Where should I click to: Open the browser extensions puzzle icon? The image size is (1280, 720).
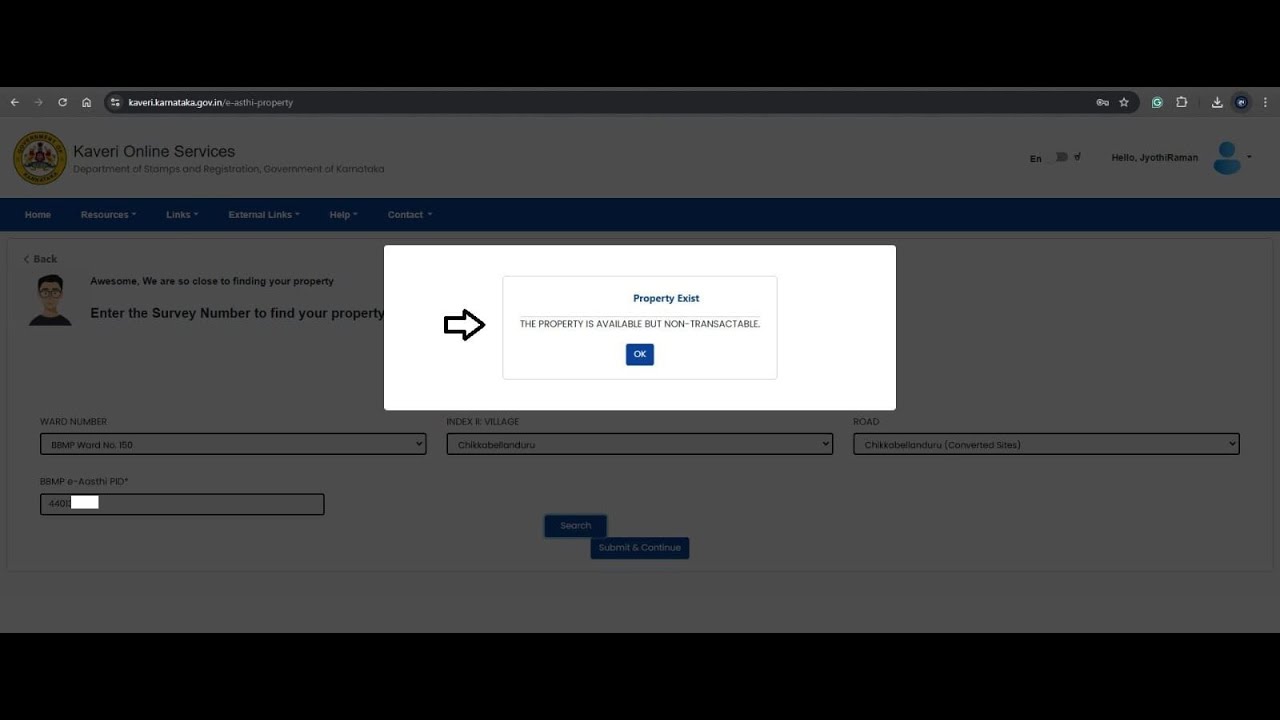(x=1181, y=102)
